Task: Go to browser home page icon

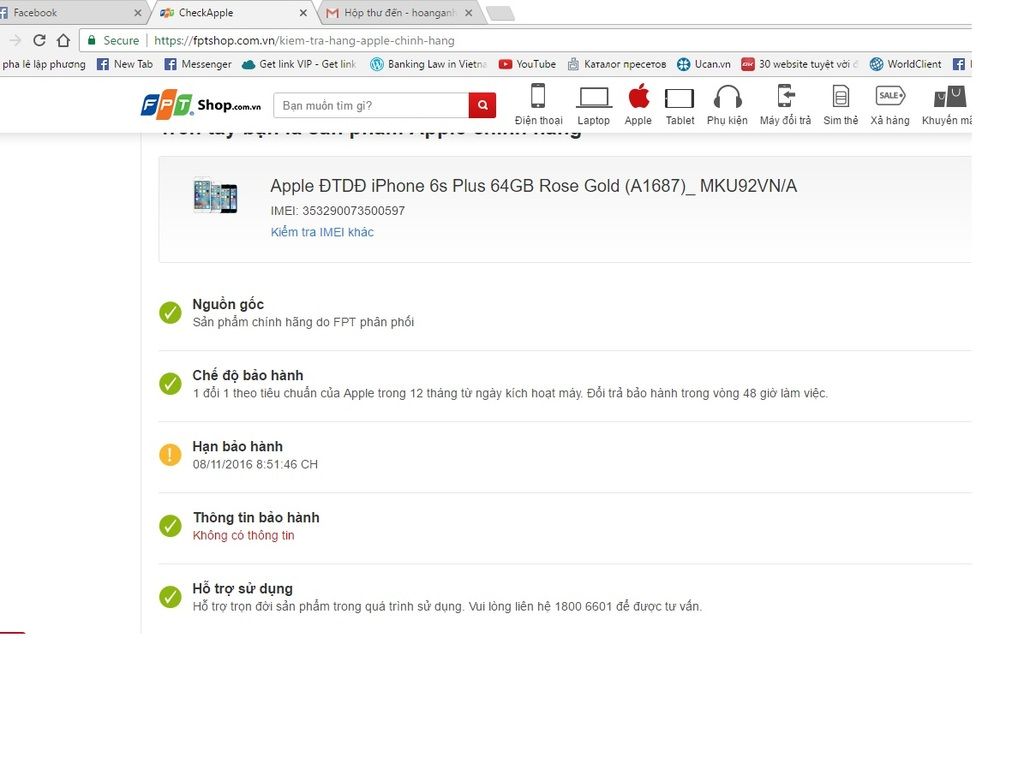Action: click(63, 40)
